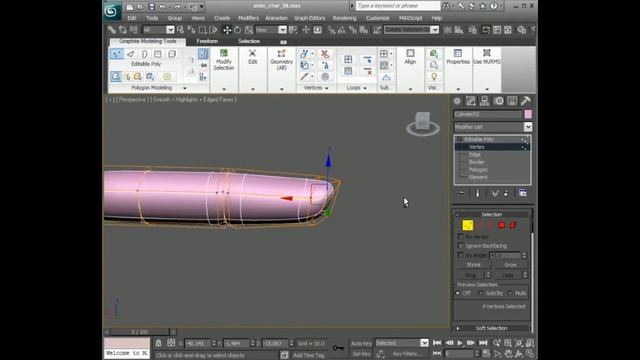Image resolution: width=640 pixels, height=360 pixels.
Task: Collapse the Selection rollout header
Action: click(x=491, y=214)
